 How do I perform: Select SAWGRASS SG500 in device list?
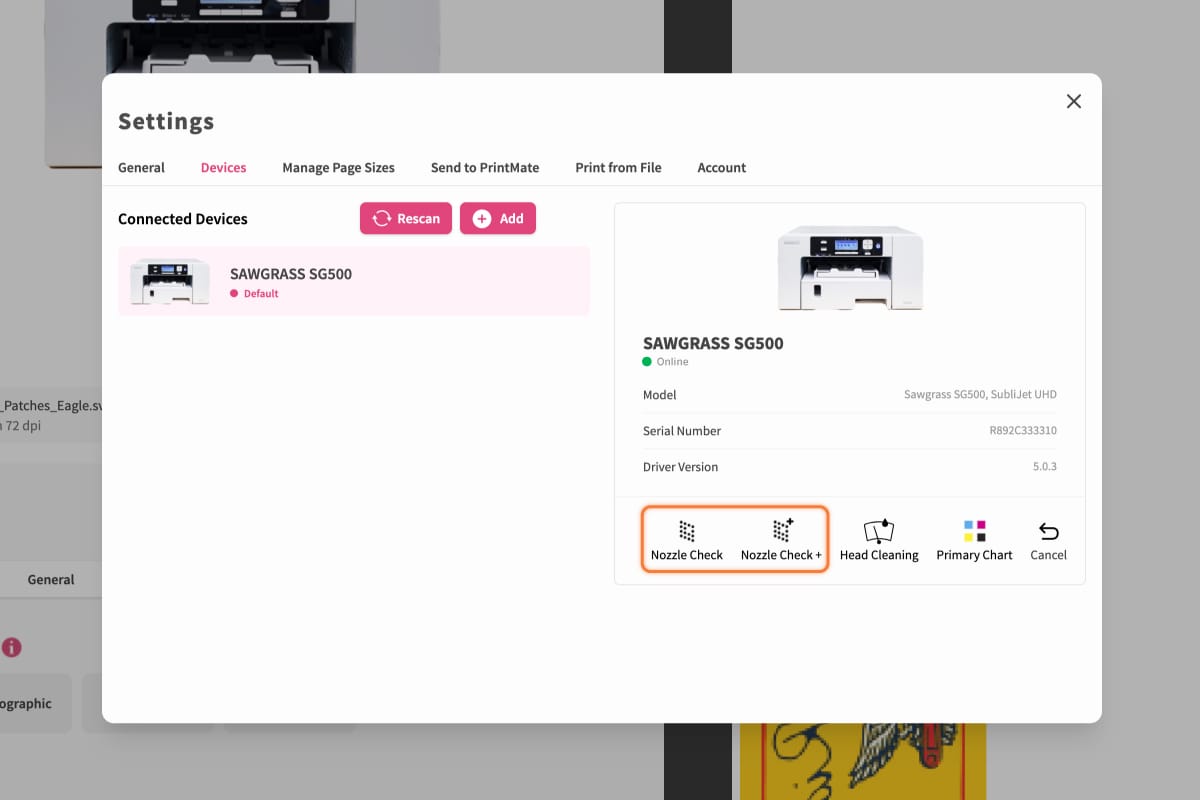354,281
